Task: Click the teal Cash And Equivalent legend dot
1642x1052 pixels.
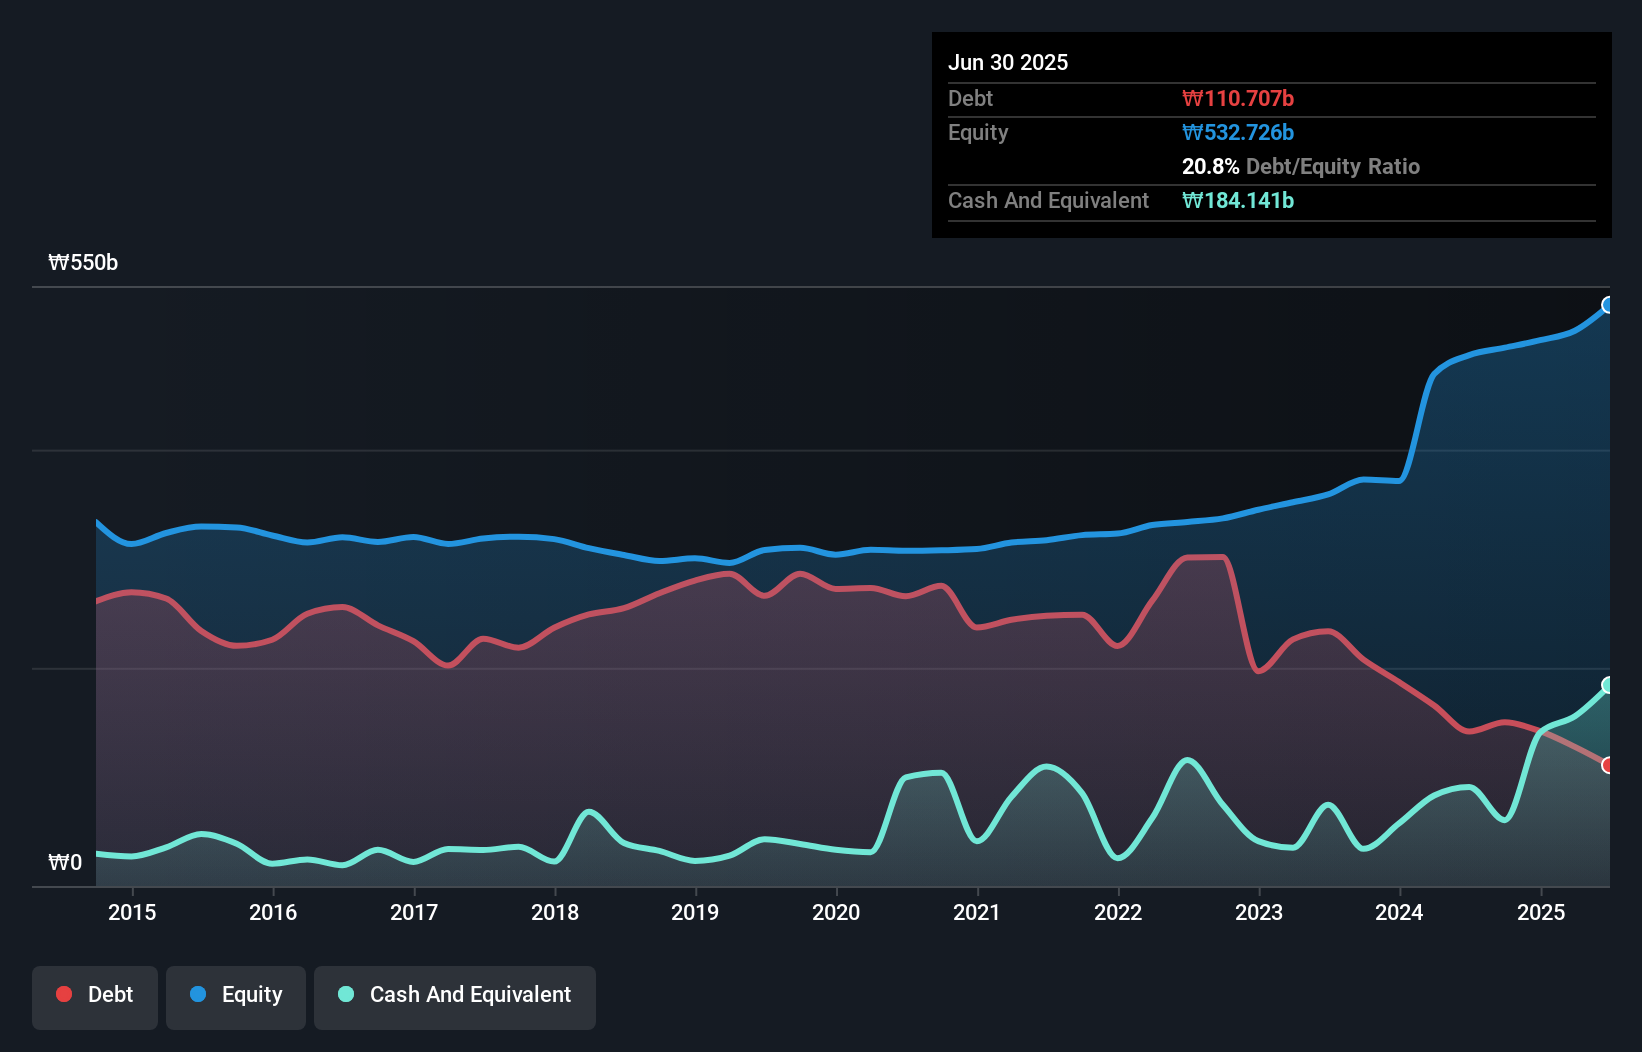Action: point(346,994)
